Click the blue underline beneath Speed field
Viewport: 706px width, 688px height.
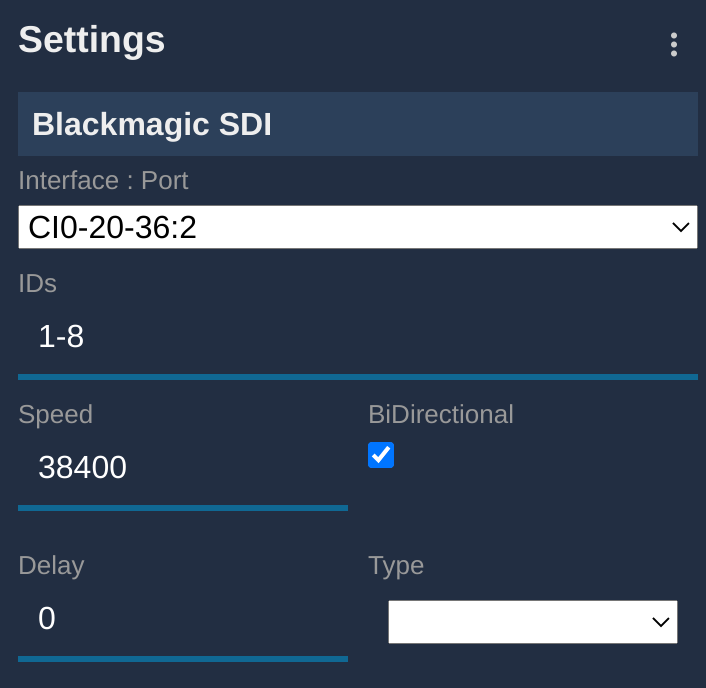tap(183, 508)
